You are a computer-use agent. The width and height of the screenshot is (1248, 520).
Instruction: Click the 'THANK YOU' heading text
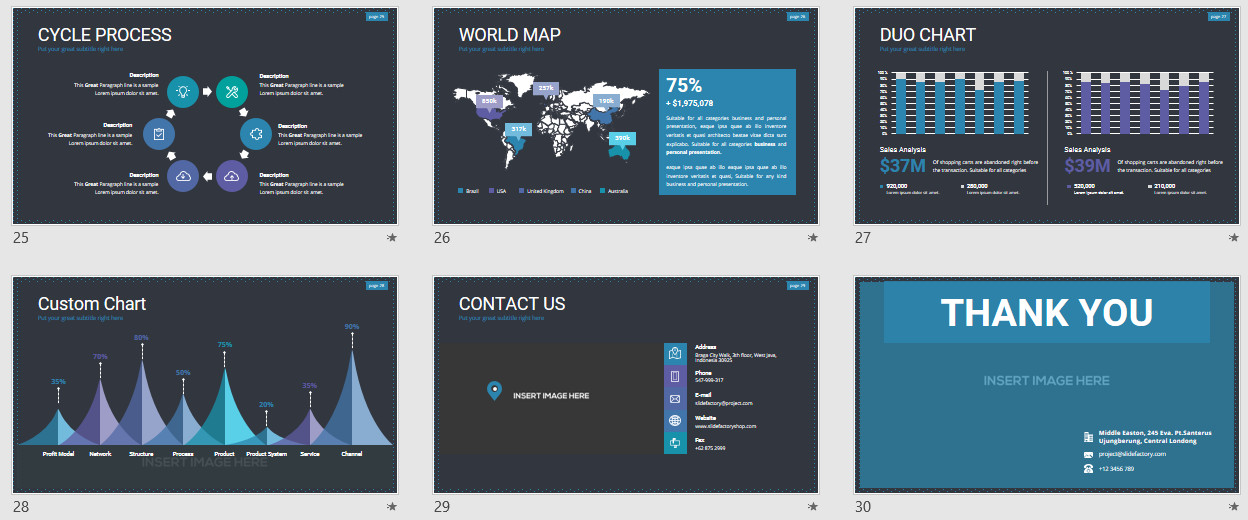(1047, 313)
